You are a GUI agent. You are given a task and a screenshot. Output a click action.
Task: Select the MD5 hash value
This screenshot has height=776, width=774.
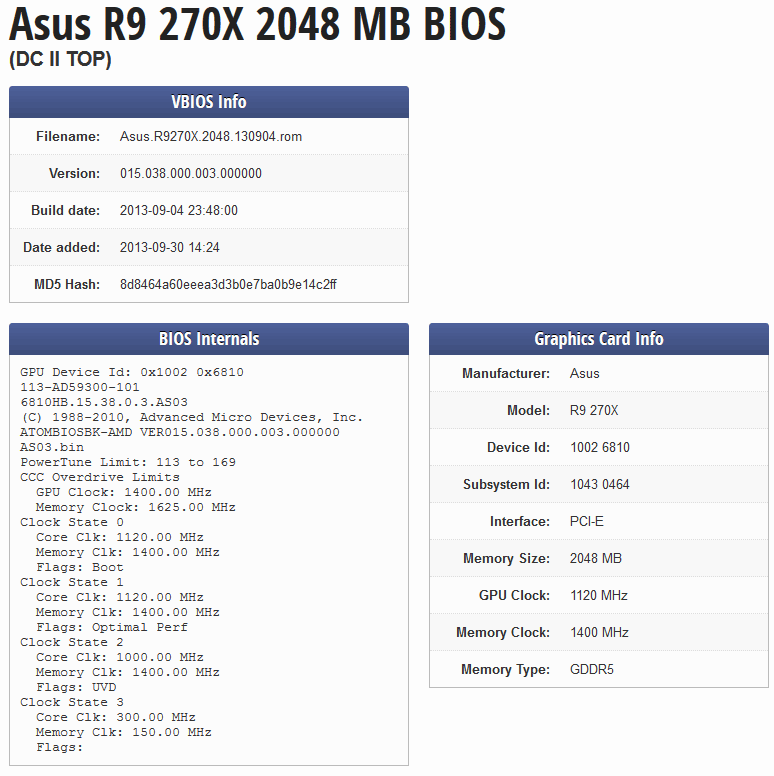pos(228,284)
